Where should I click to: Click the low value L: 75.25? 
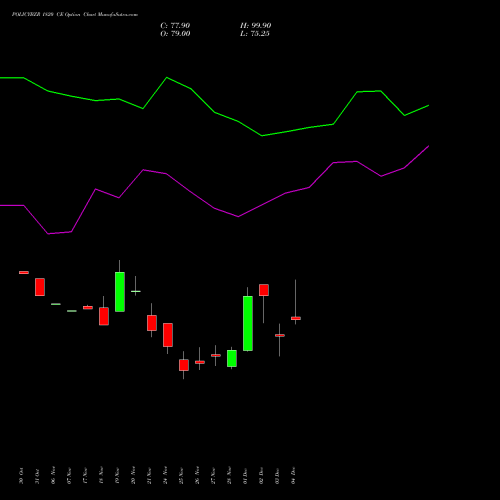click(255, 34)
